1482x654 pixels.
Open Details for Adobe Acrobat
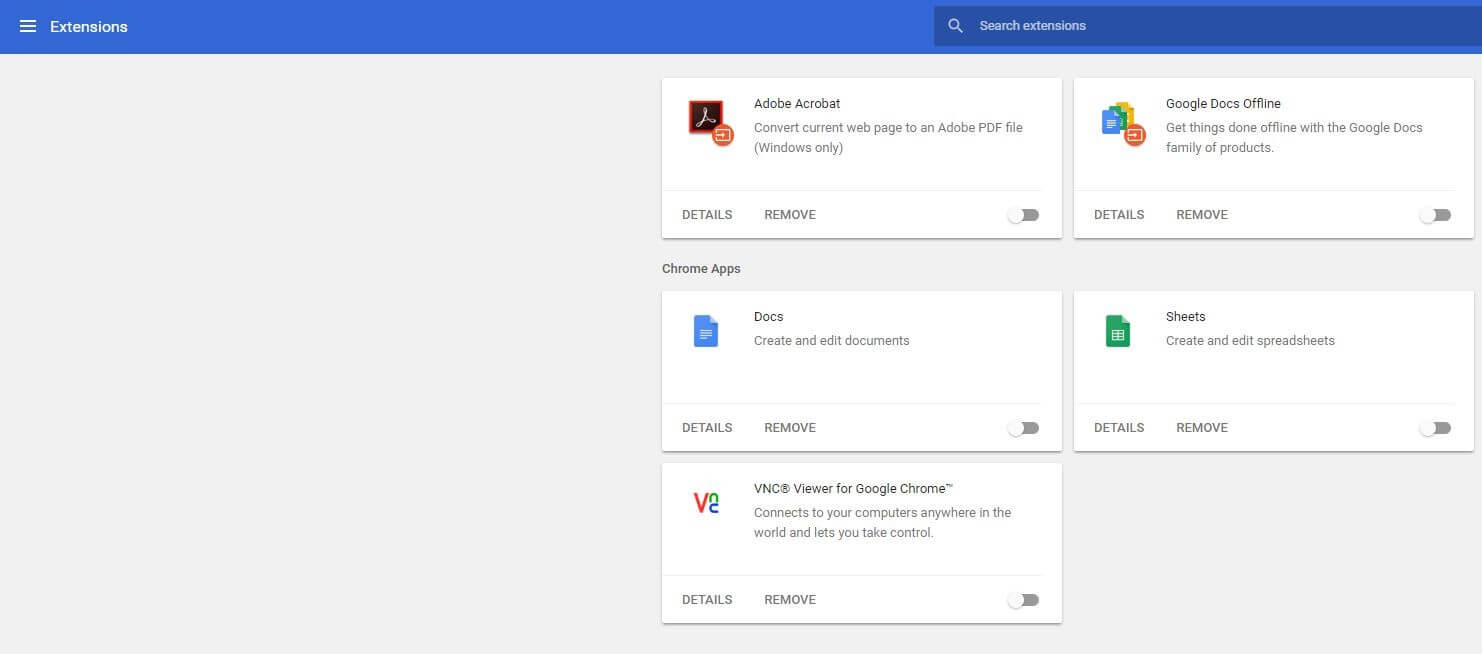pos(707,215)
